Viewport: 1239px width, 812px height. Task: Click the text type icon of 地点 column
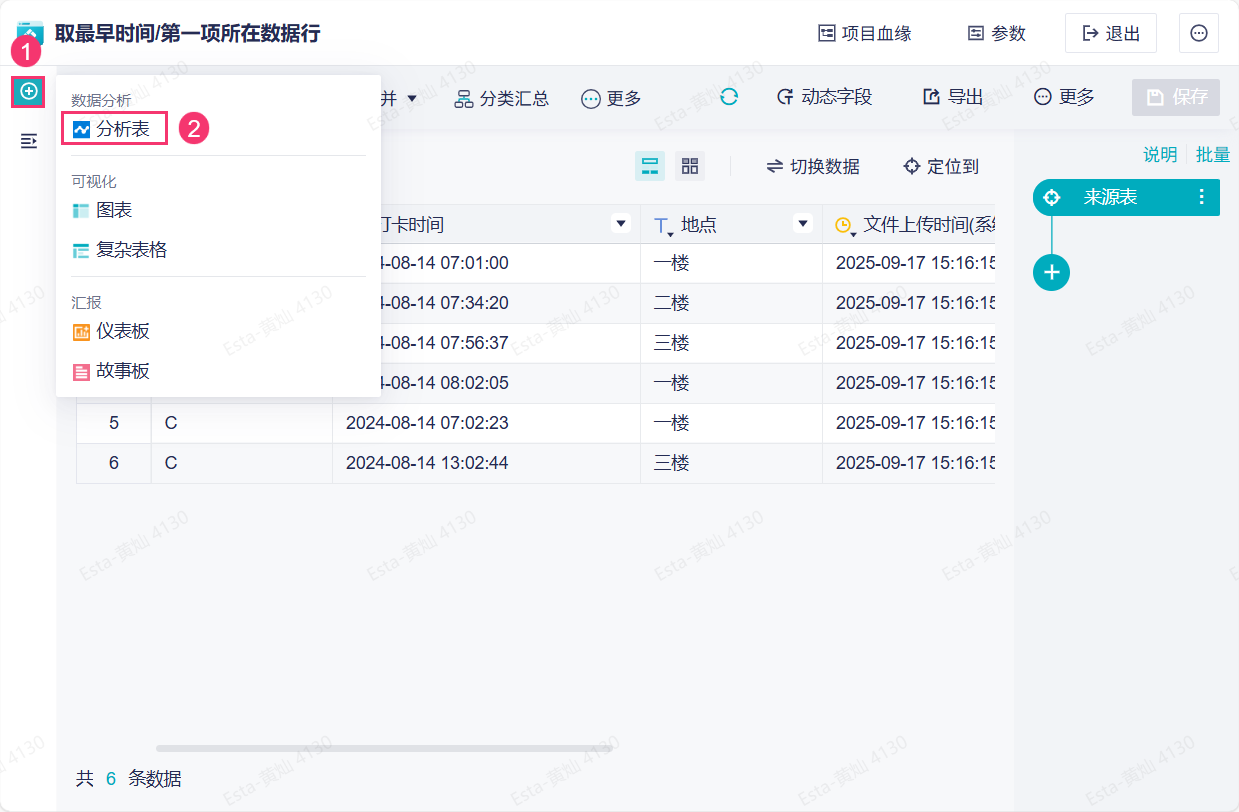point(663,226)
